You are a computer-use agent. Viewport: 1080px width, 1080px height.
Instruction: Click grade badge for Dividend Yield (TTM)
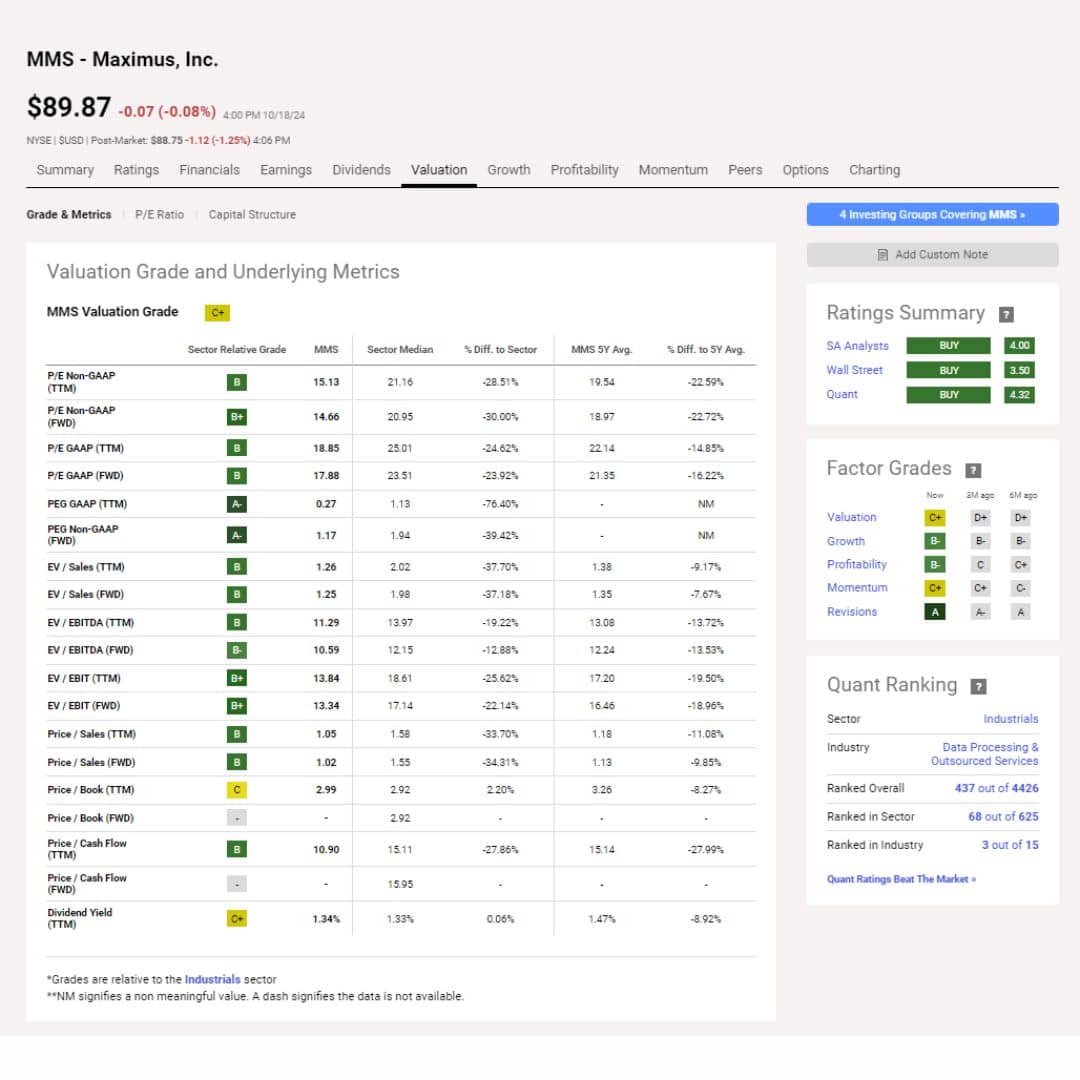(x=236, y=919)
